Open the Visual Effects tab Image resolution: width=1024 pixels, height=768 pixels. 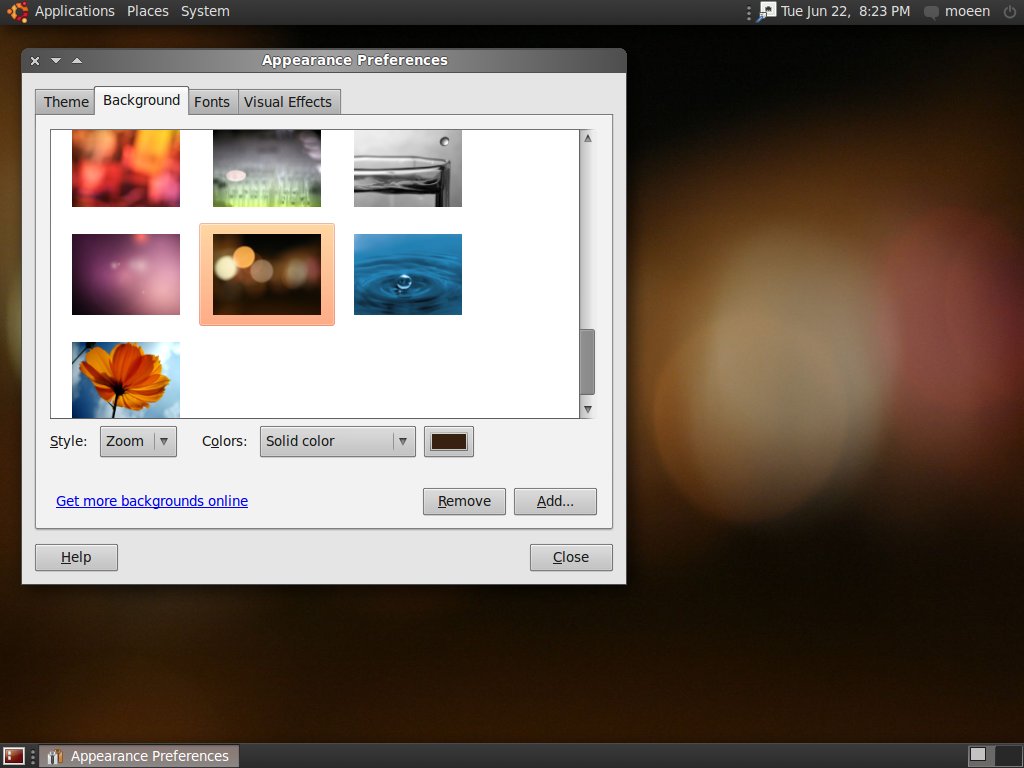[288, 102]
